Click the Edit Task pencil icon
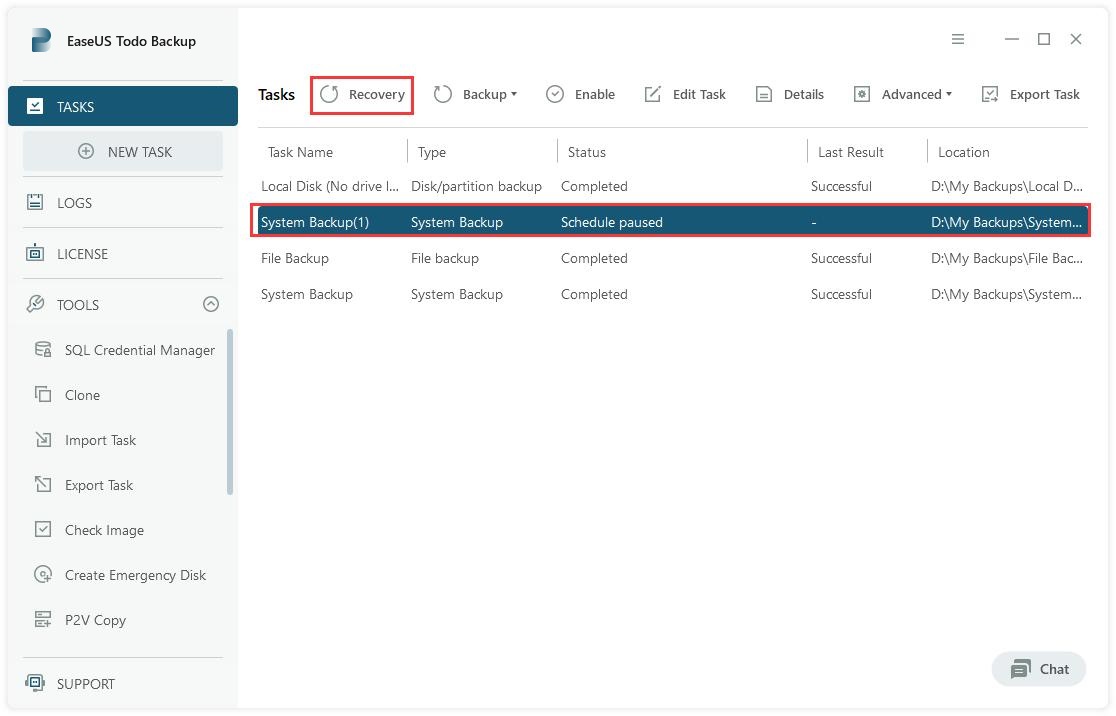Image resolution: width=1116 pixels, height=716 pixels. point(653,94)
